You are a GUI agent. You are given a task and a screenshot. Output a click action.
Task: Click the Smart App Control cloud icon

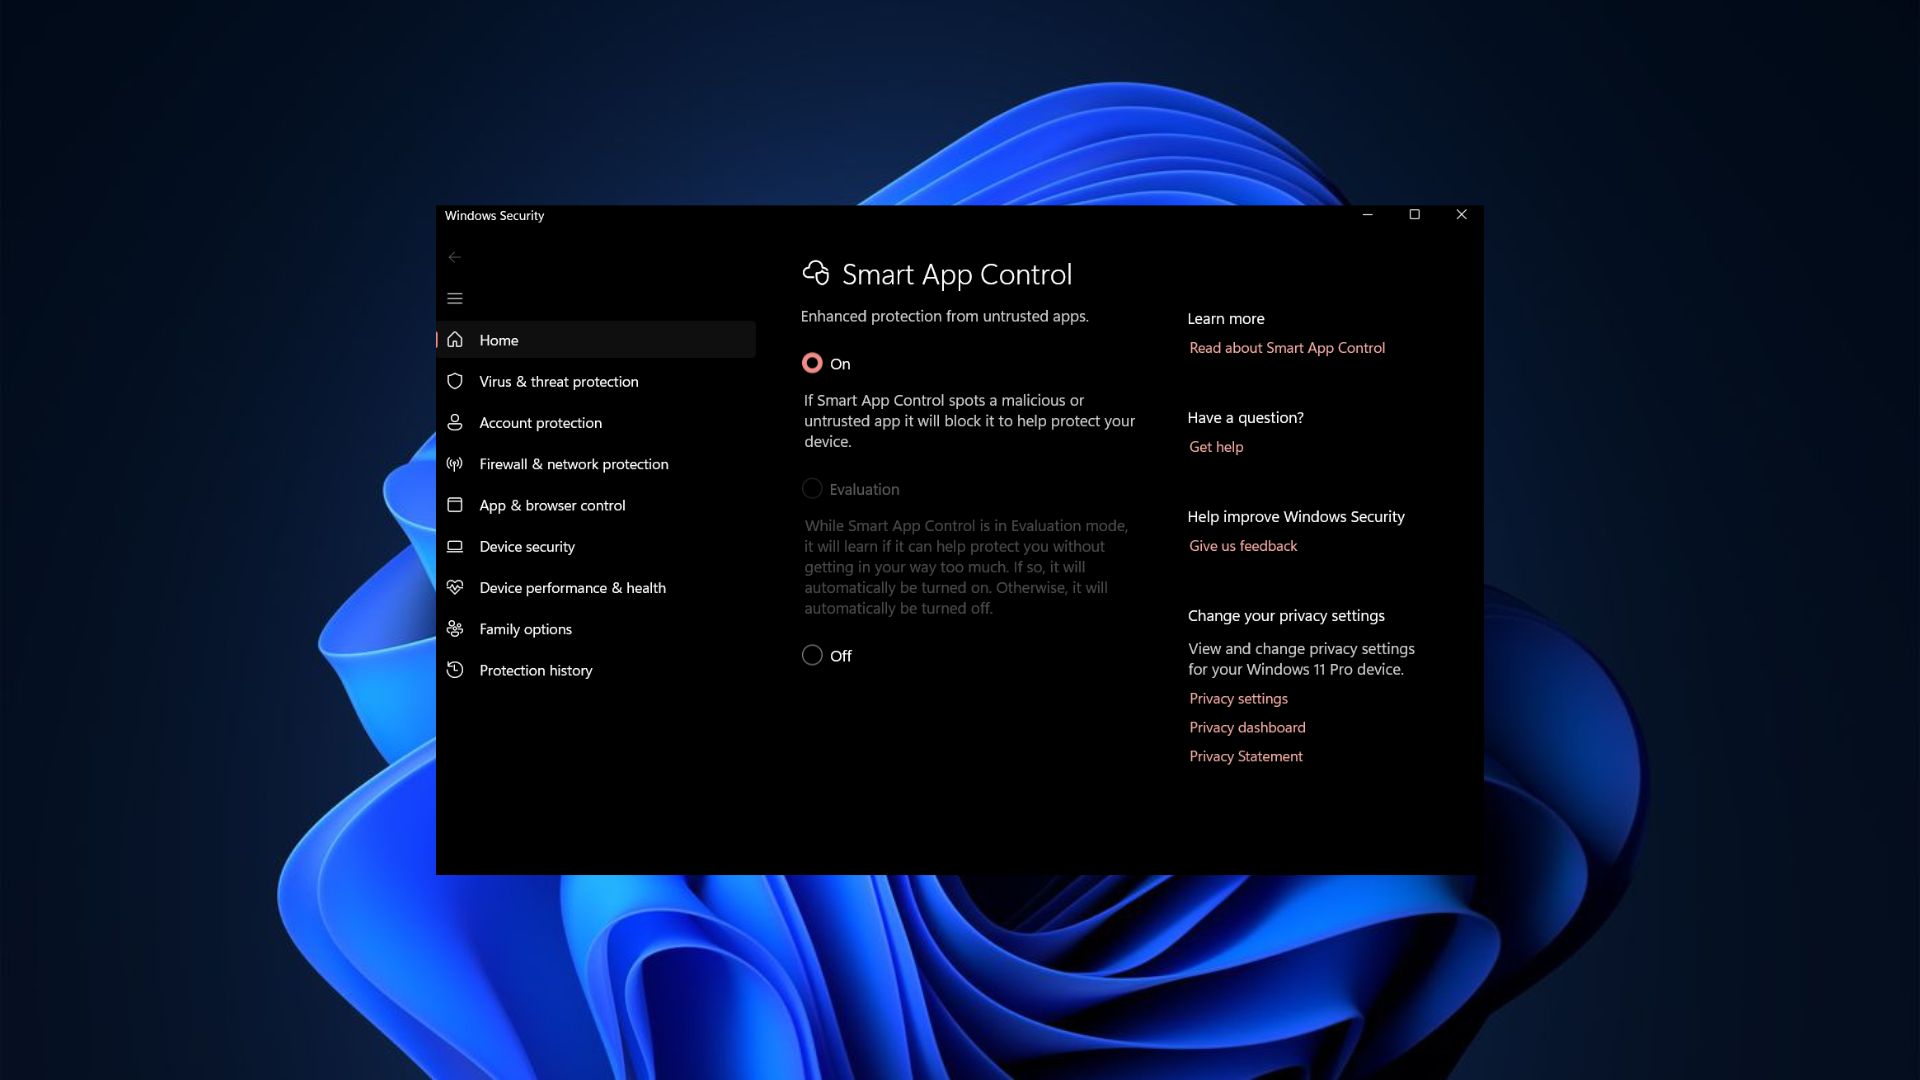tap(816, 273)
